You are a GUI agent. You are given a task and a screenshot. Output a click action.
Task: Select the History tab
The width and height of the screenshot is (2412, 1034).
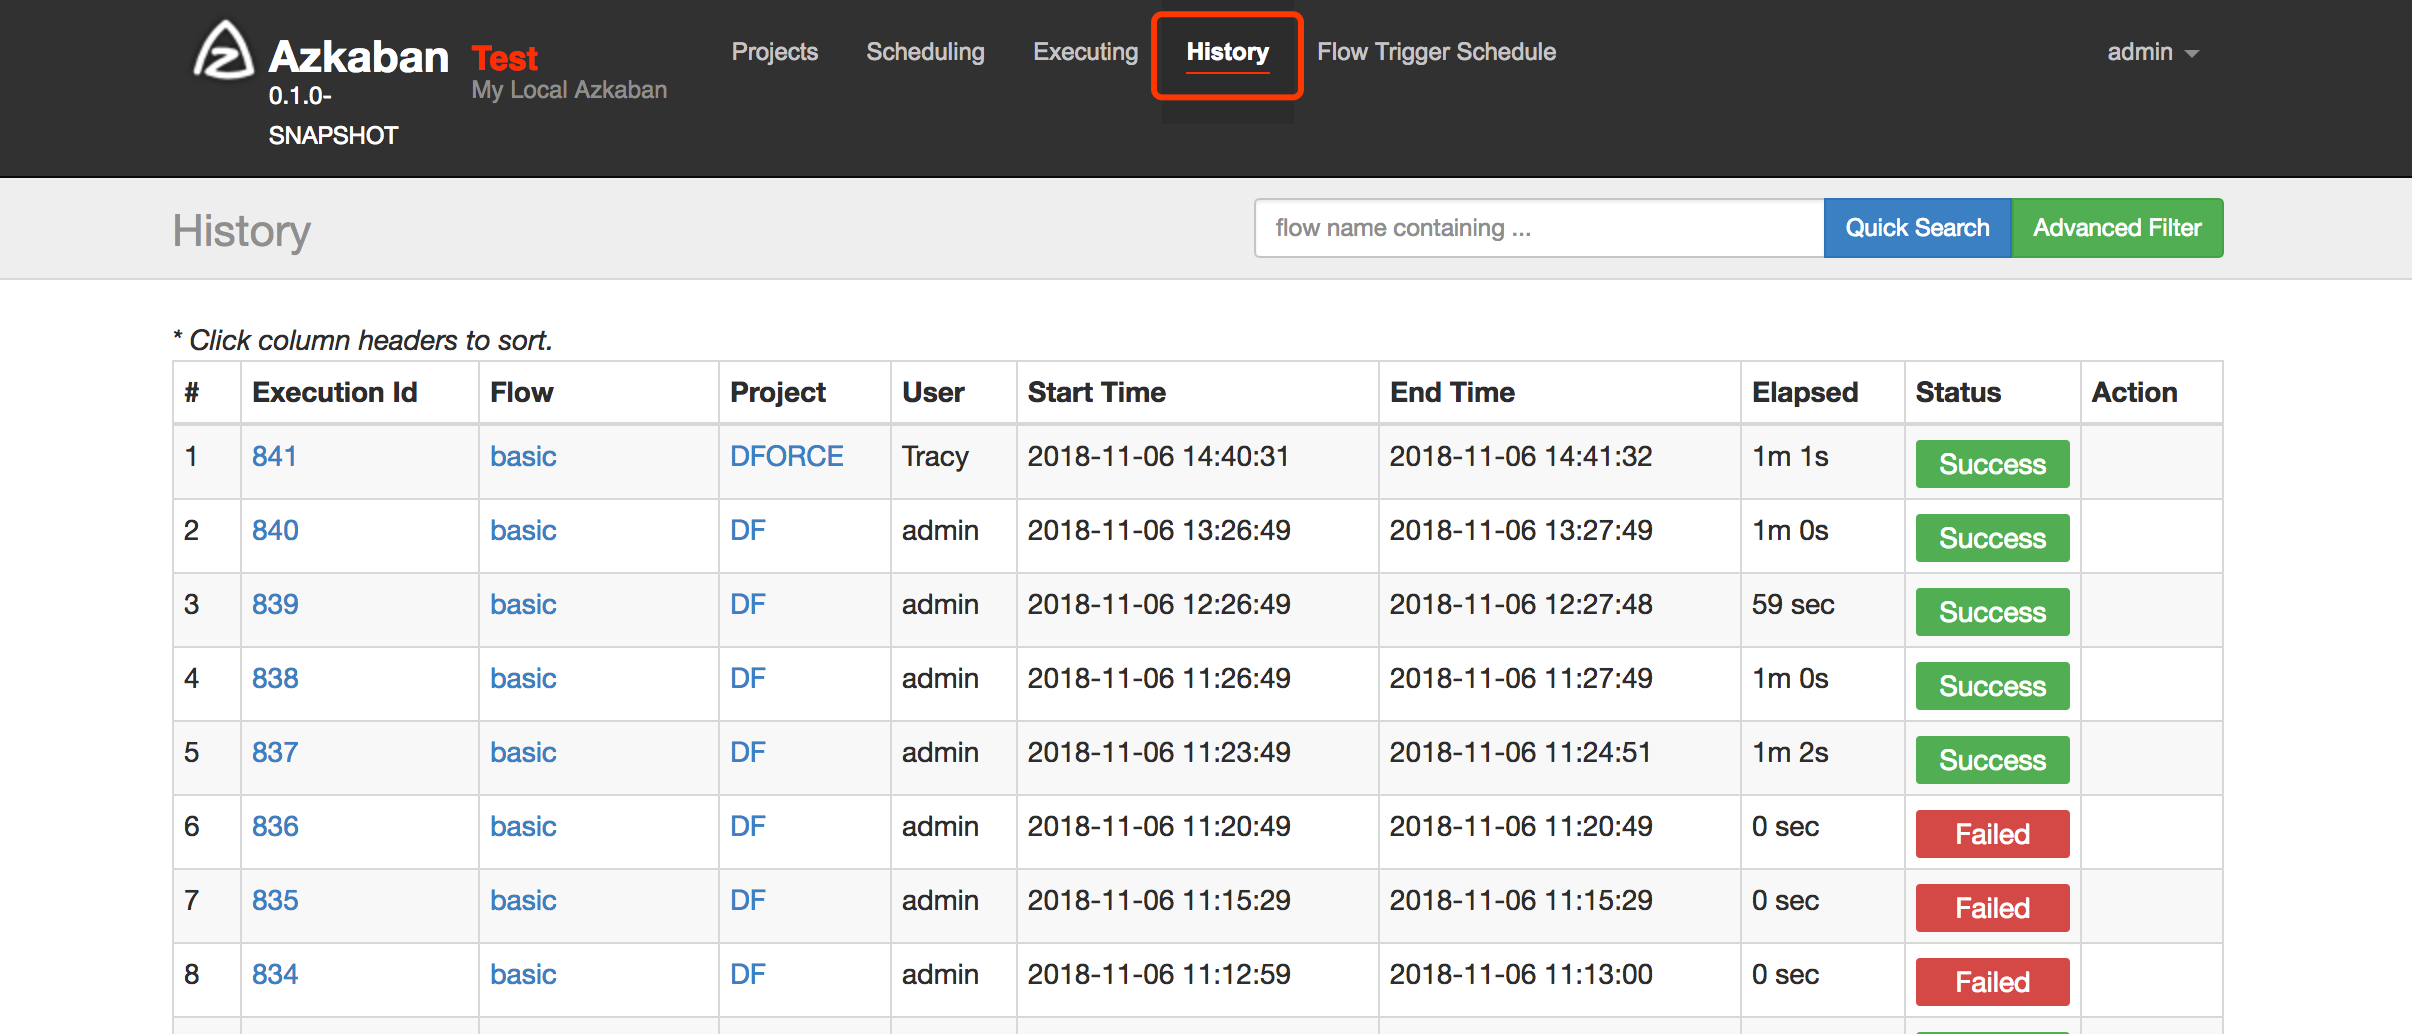[1227, 52]
